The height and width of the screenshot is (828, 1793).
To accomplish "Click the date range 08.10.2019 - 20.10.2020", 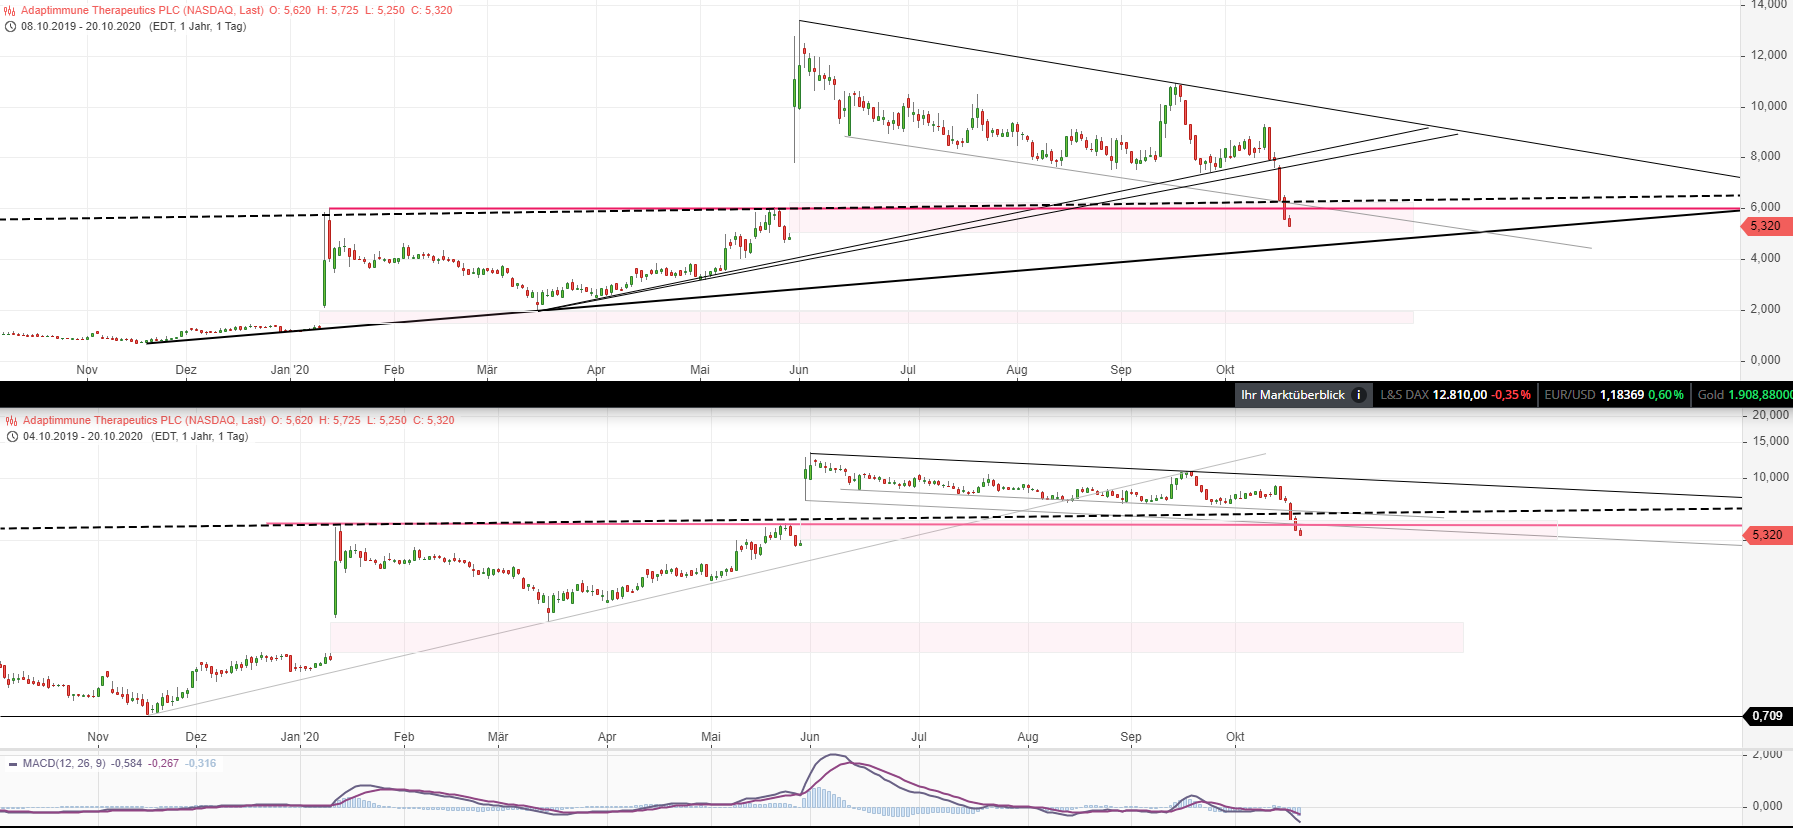I will pos(81,27).
